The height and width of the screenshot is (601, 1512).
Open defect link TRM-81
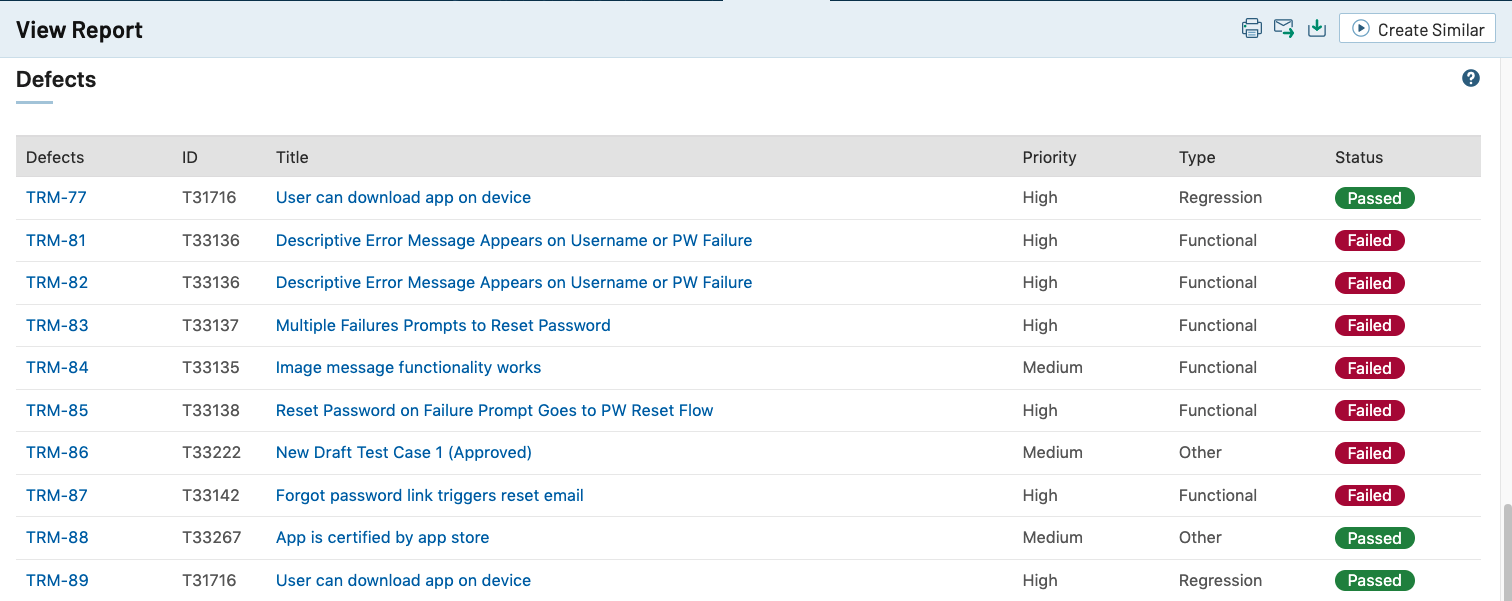pyautogui.click(x=56, y=241)
